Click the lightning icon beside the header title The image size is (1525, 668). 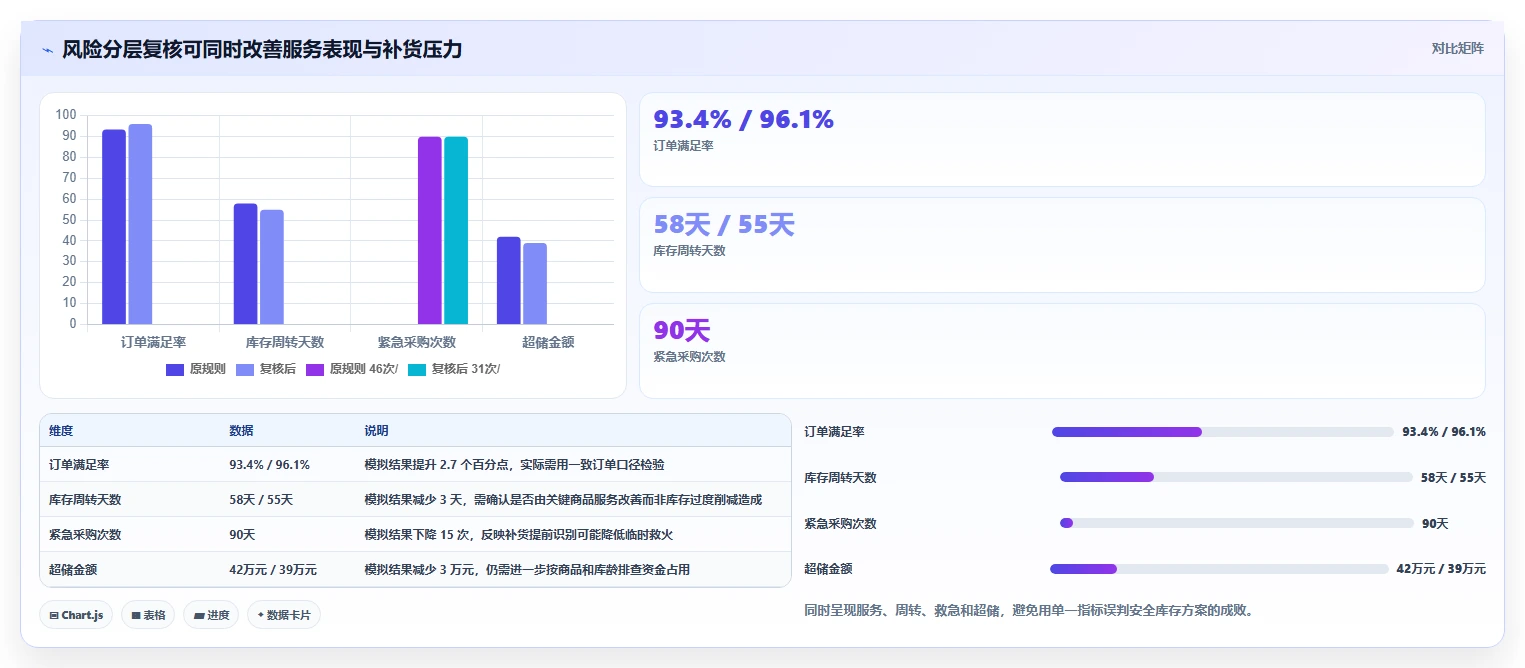[47, 50]
